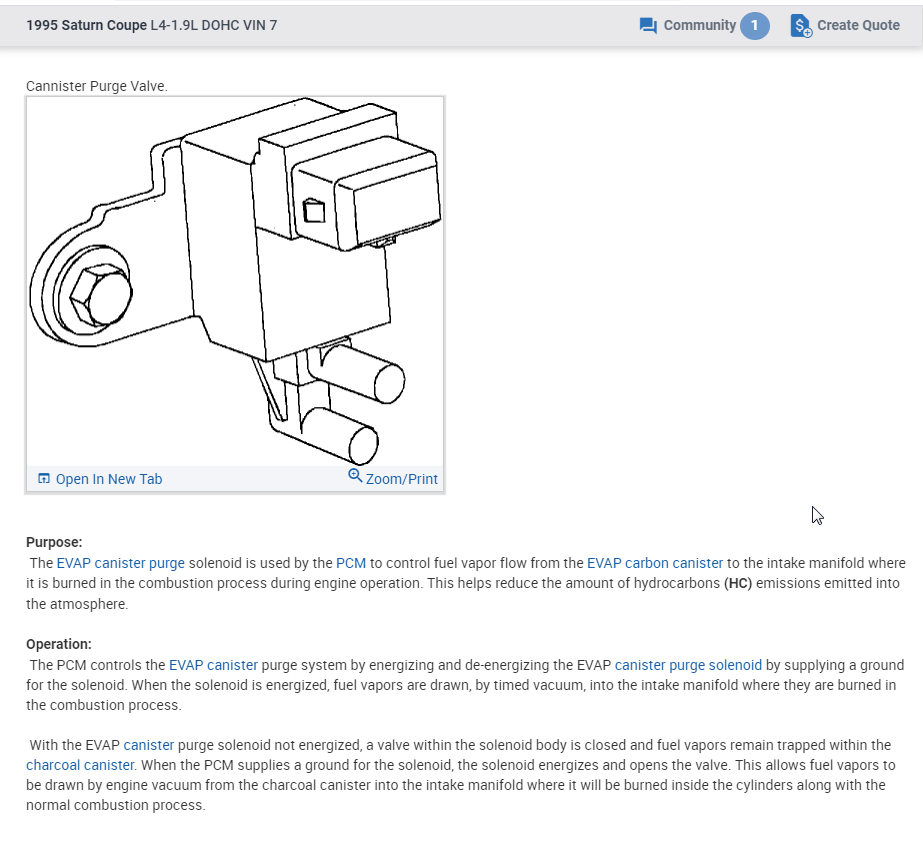Click the Zoom/Print magnifier icon
This screenshot has width=923, height=842.
(355, 475)
